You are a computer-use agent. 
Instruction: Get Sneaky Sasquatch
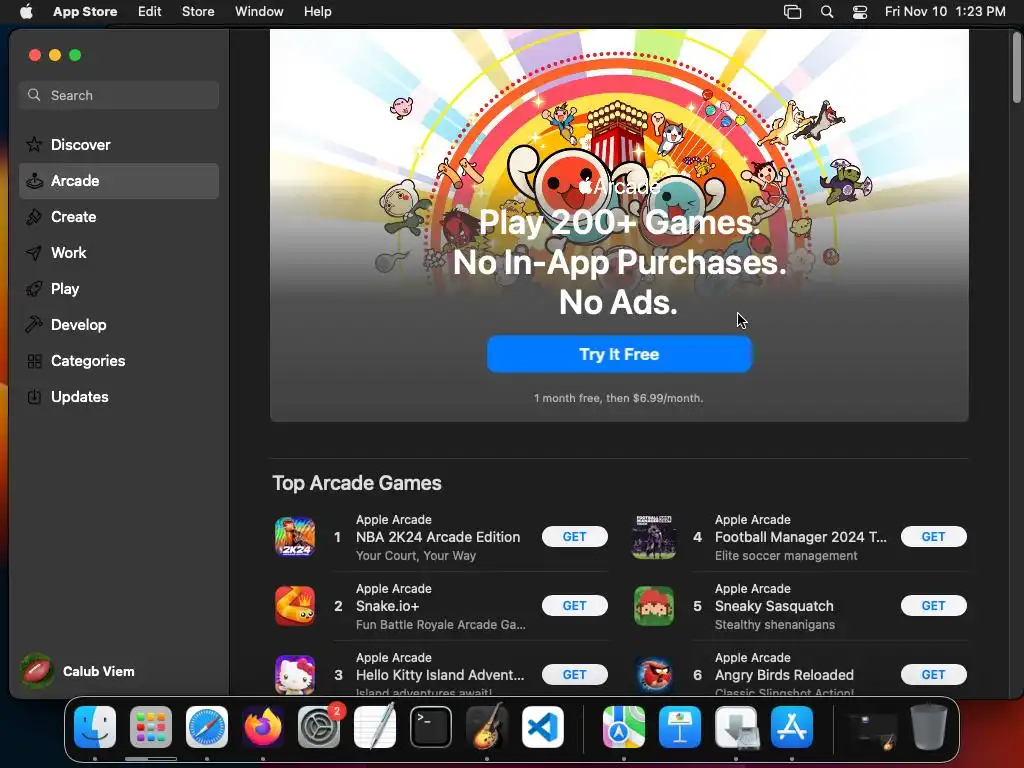(x=933, y=606)
